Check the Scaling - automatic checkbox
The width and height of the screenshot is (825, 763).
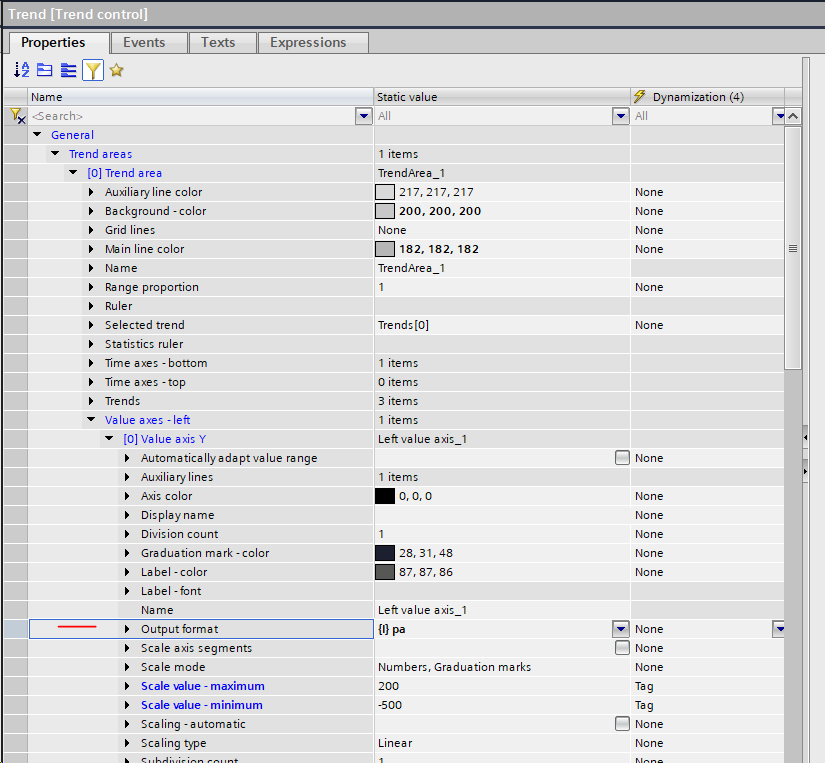tap(622, 724)
